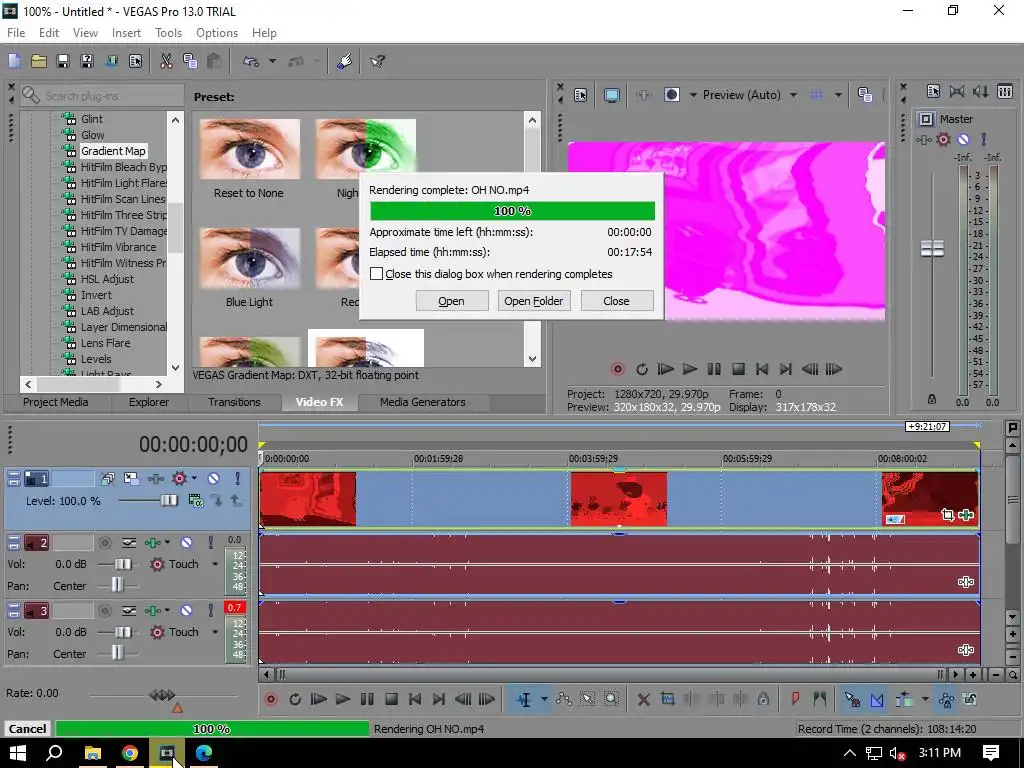Open Project Video Properties icon in preview
This screenshot has height=768, width=1024.
click(581, 95)
